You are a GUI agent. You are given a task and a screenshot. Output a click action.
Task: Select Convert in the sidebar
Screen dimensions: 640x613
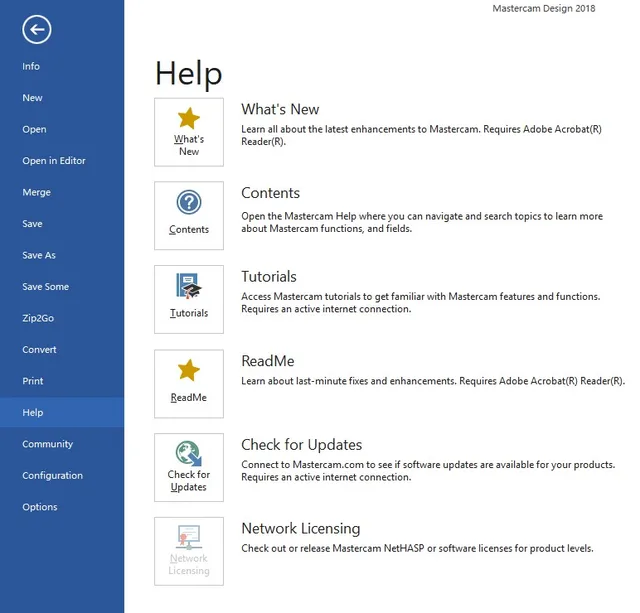pos(62,349)
